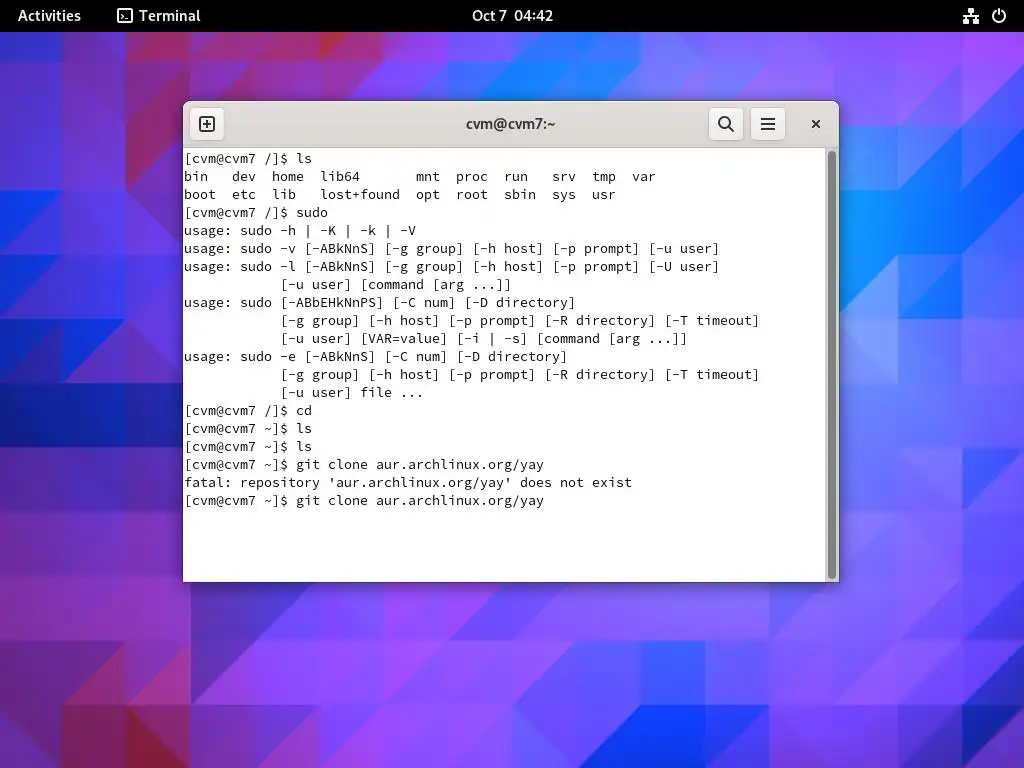This screenshot has height=768, width=1024.
Task: Open the Activities overview
Action: 49,16
